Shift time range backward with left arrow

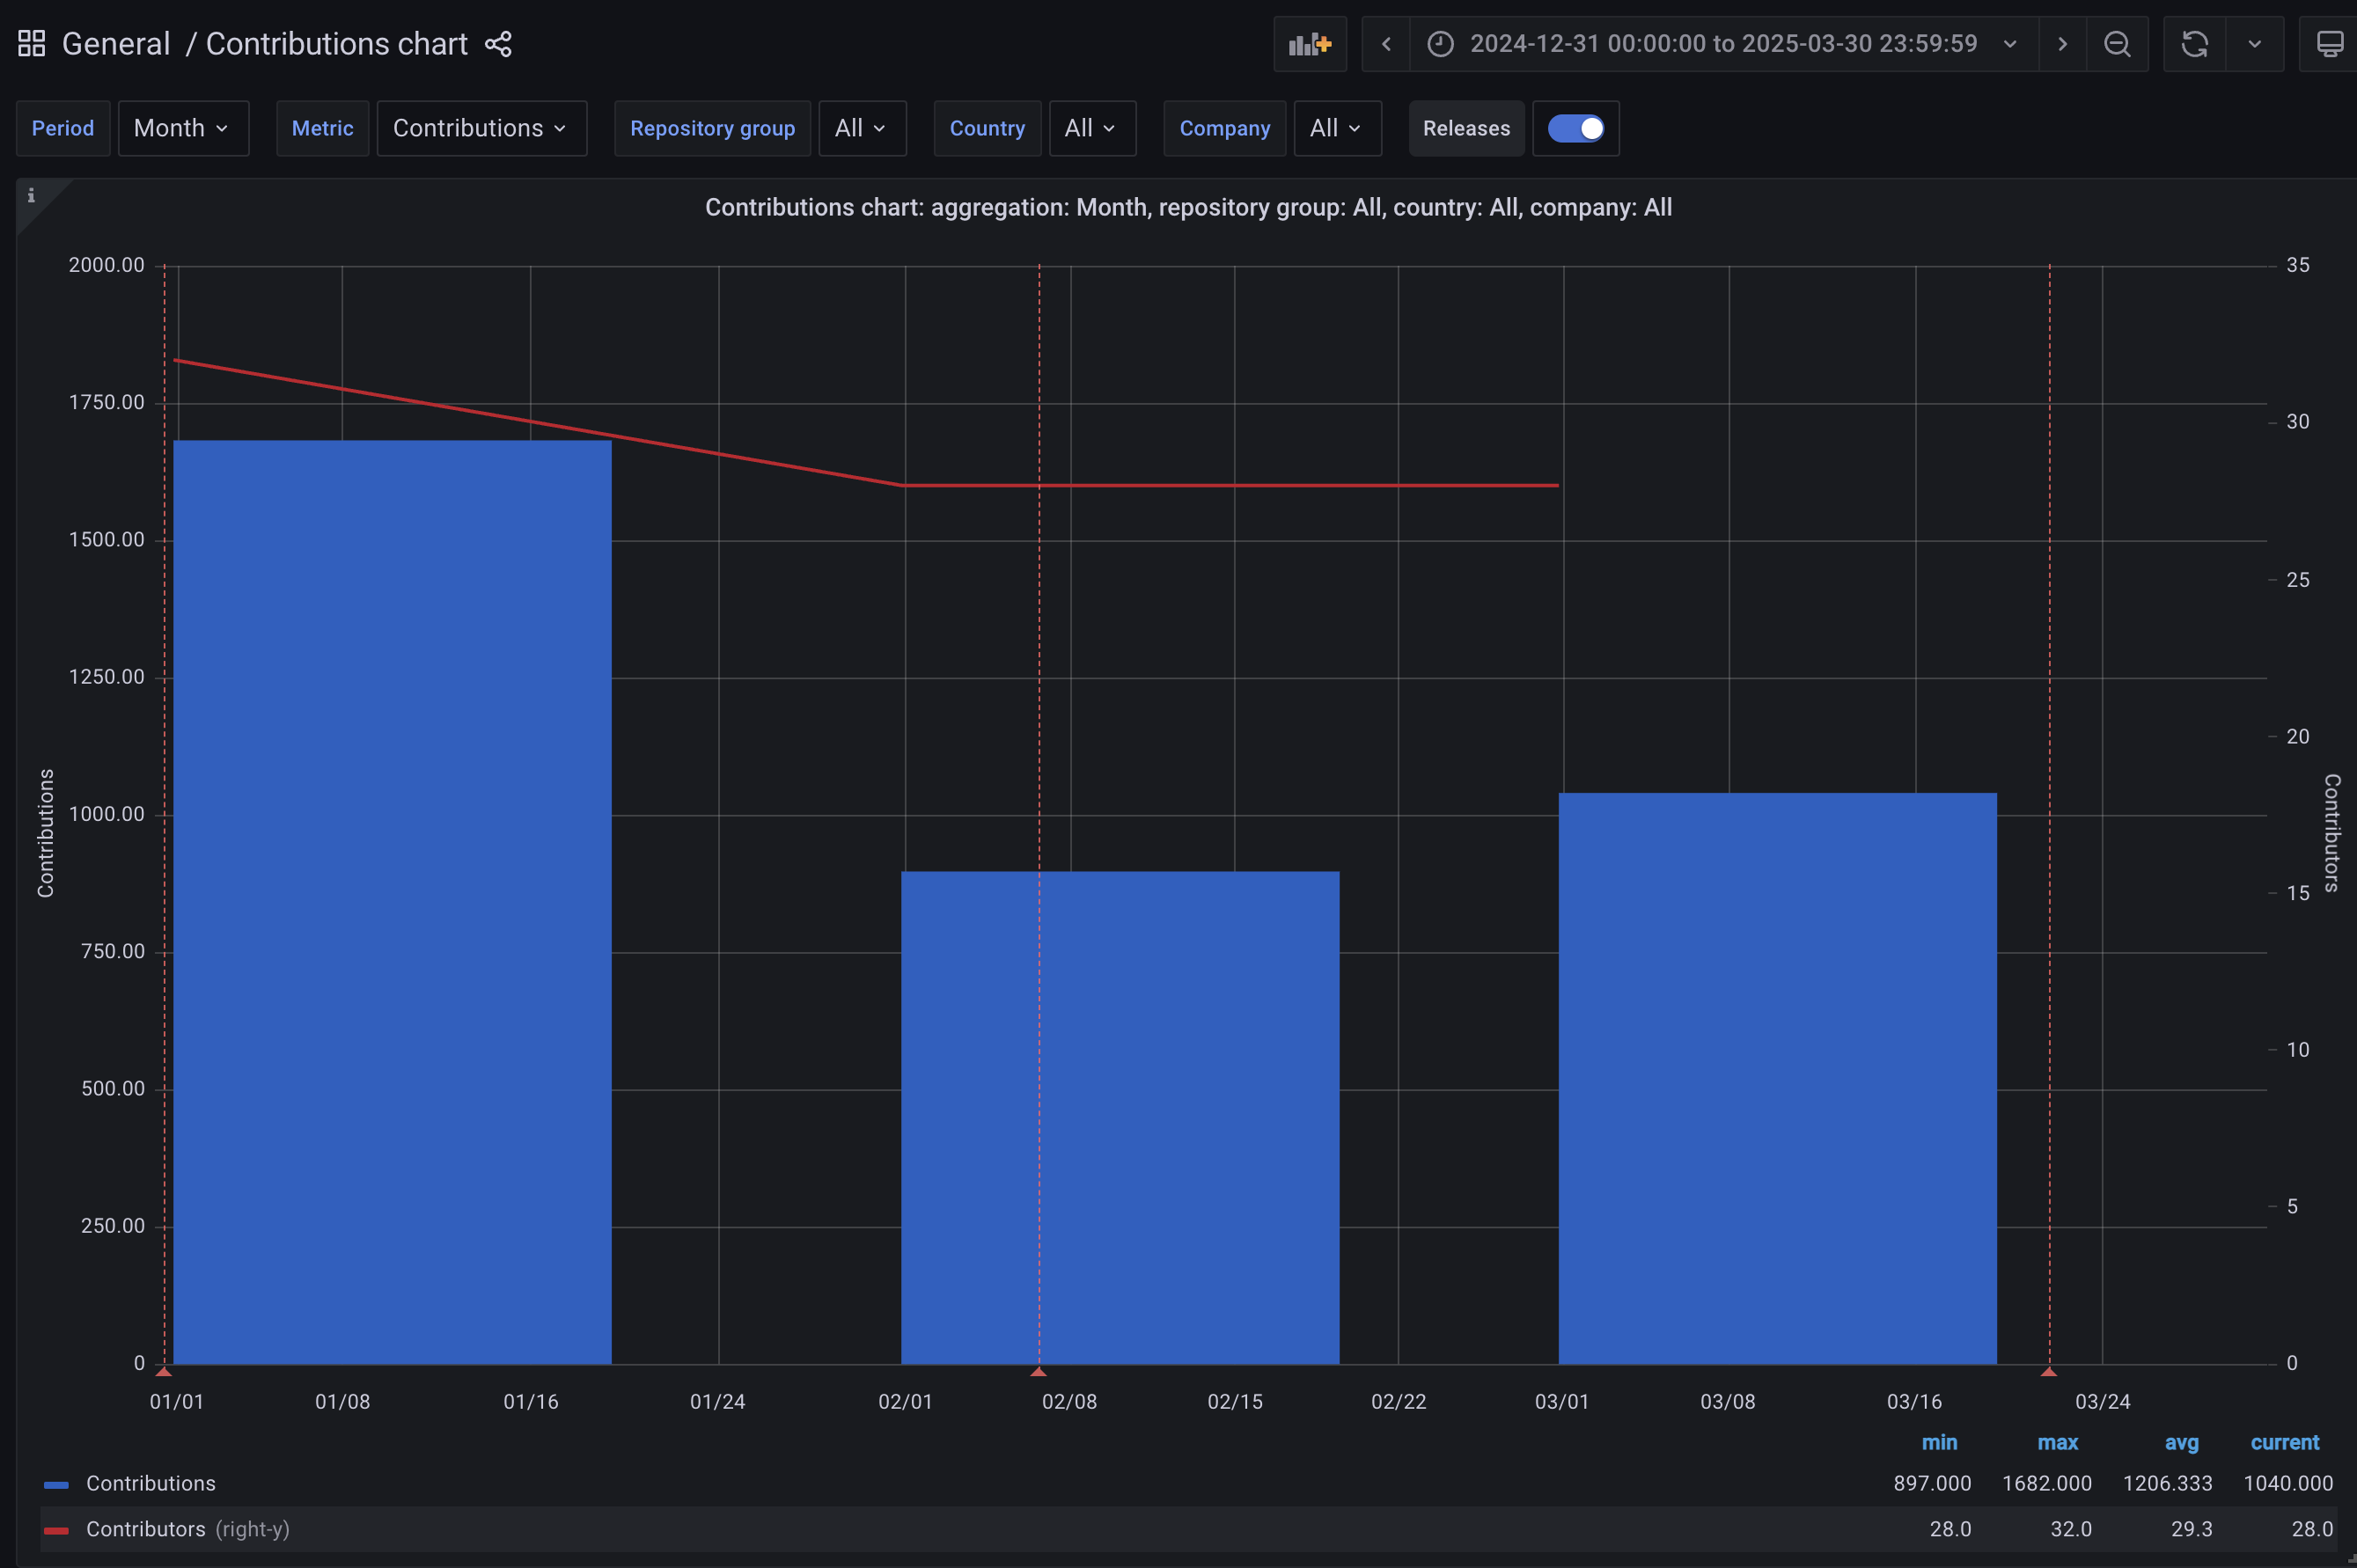pos(1386,44)
